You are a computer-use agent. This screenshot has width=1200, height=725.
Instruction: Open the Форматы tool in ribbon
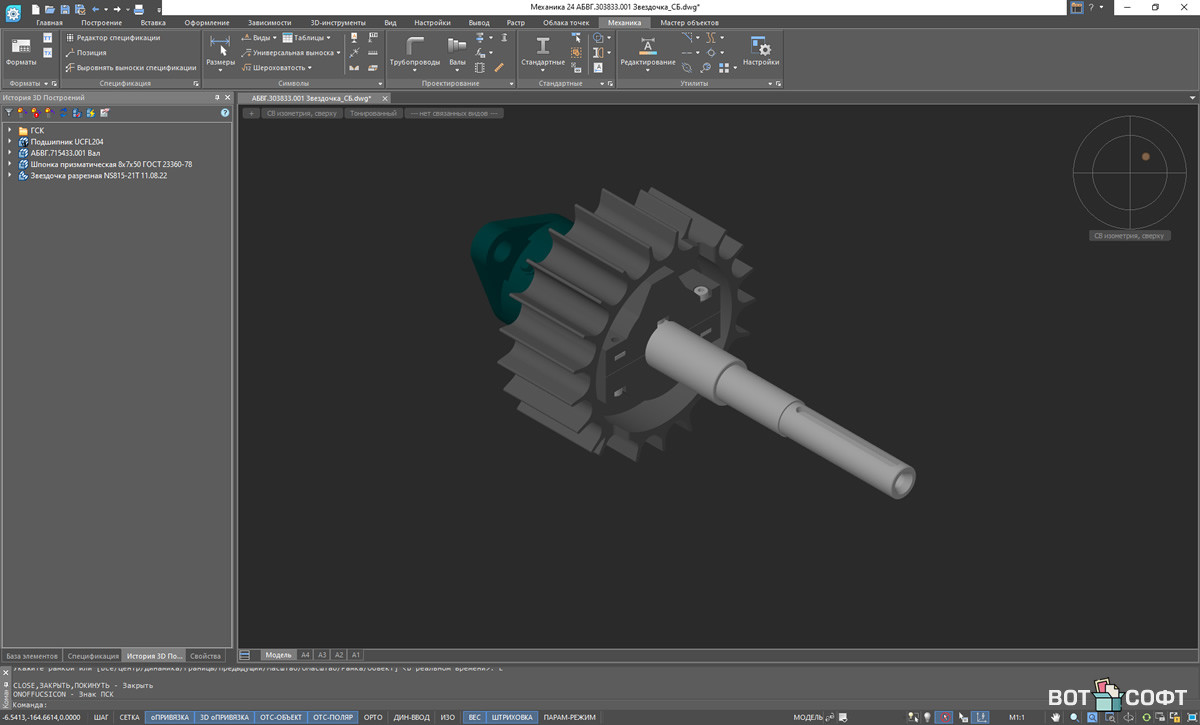pos(20,49)
